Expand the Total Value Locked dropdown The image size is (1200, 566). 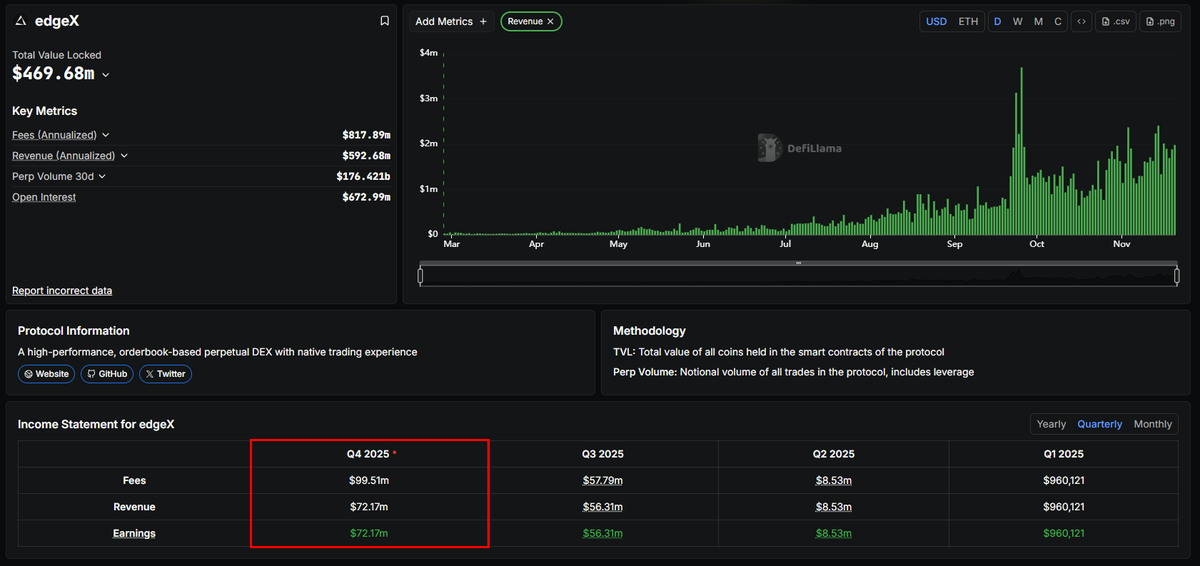[106, 75]
